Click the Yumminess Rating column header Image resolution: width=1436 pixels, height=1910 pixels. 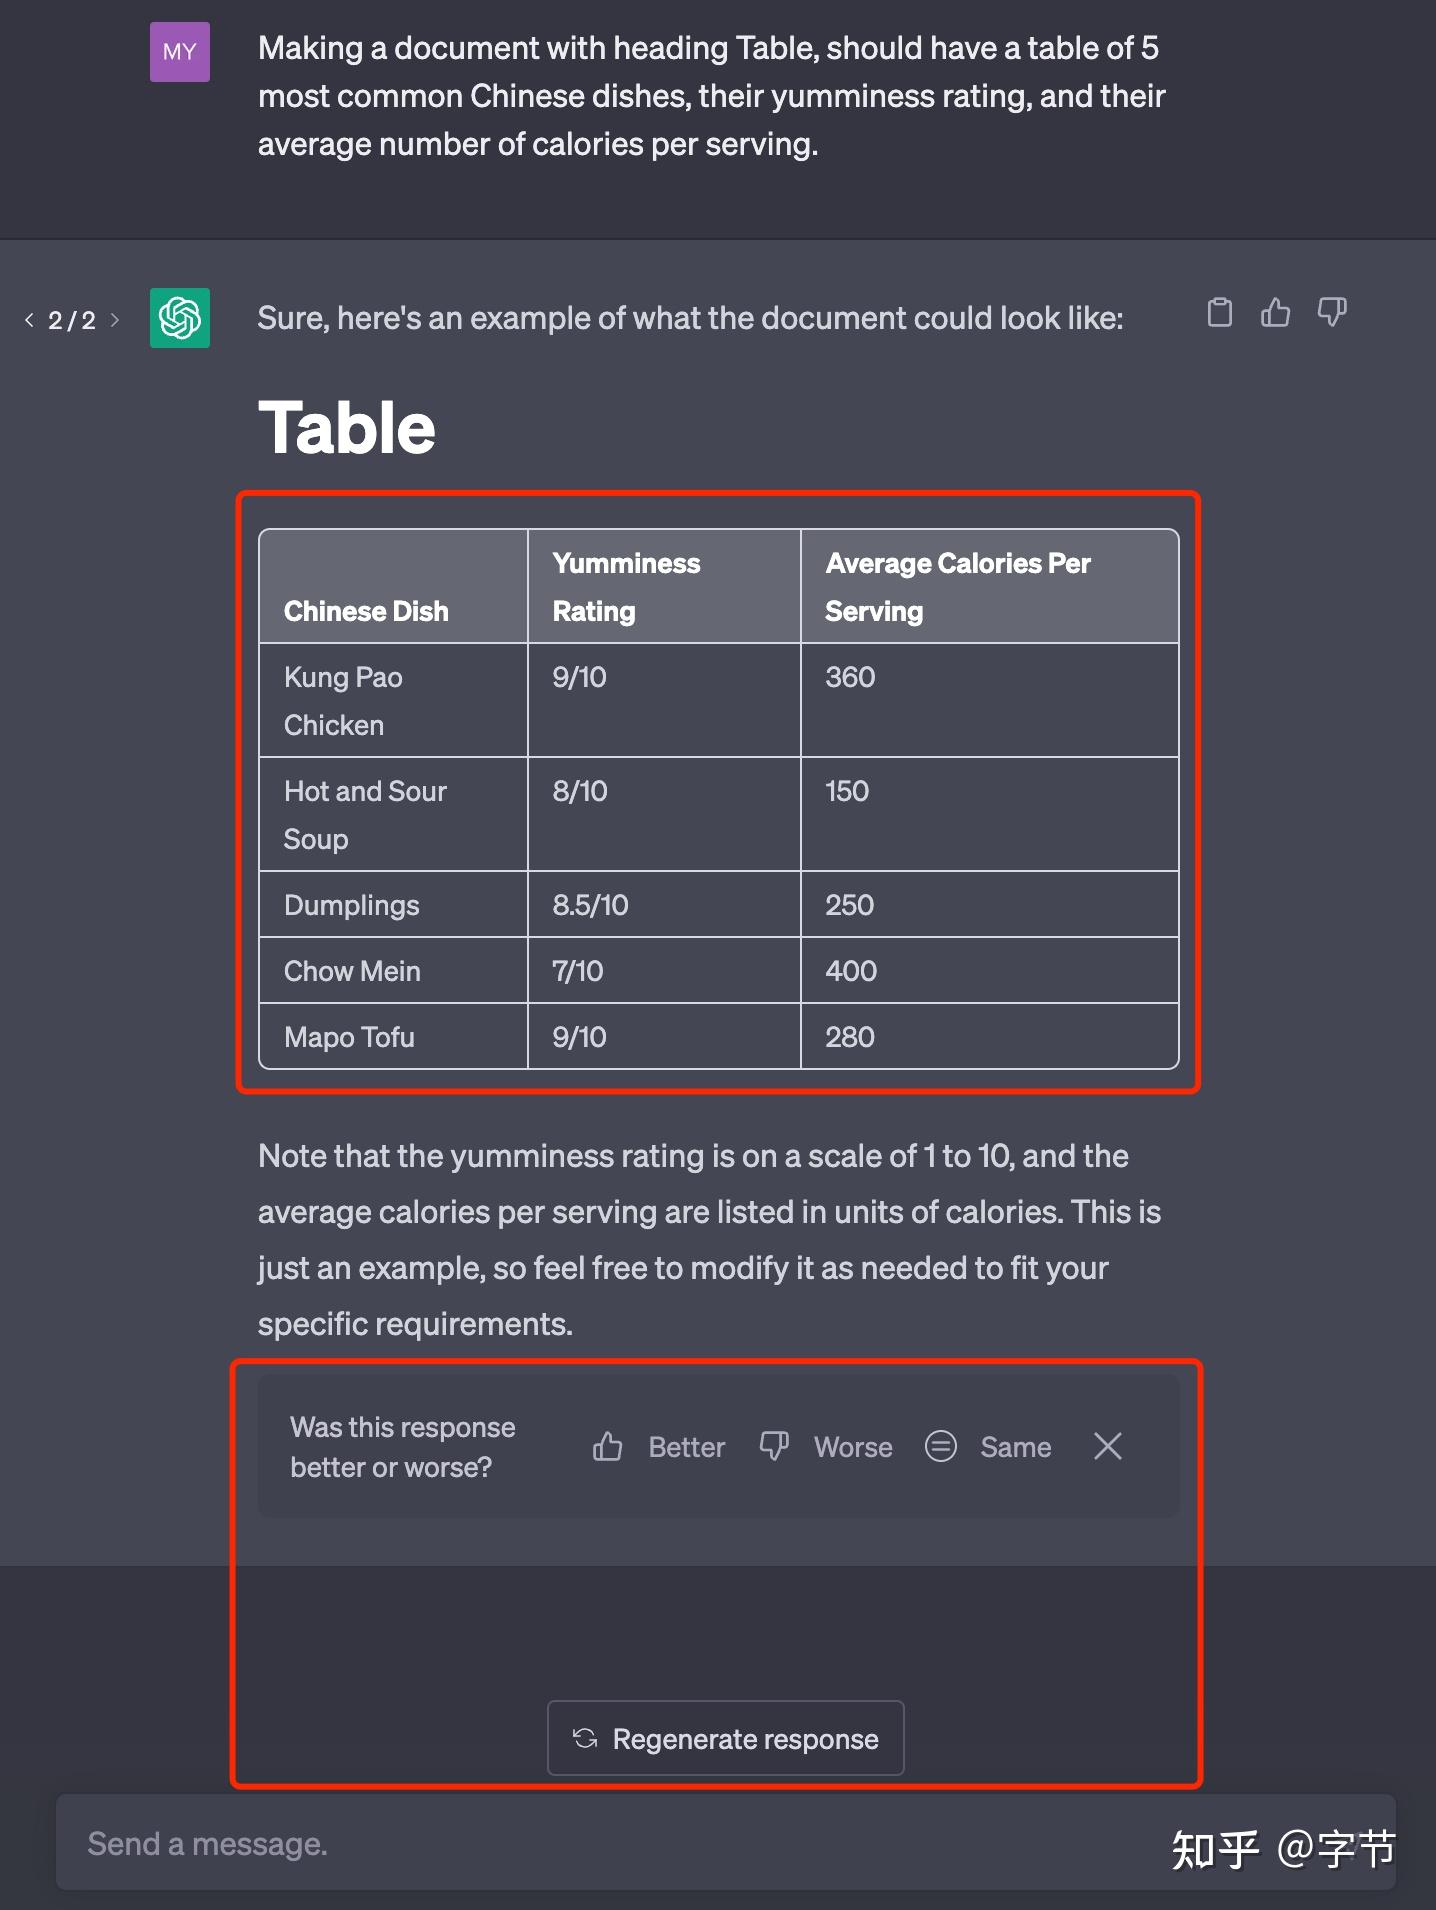663,587
